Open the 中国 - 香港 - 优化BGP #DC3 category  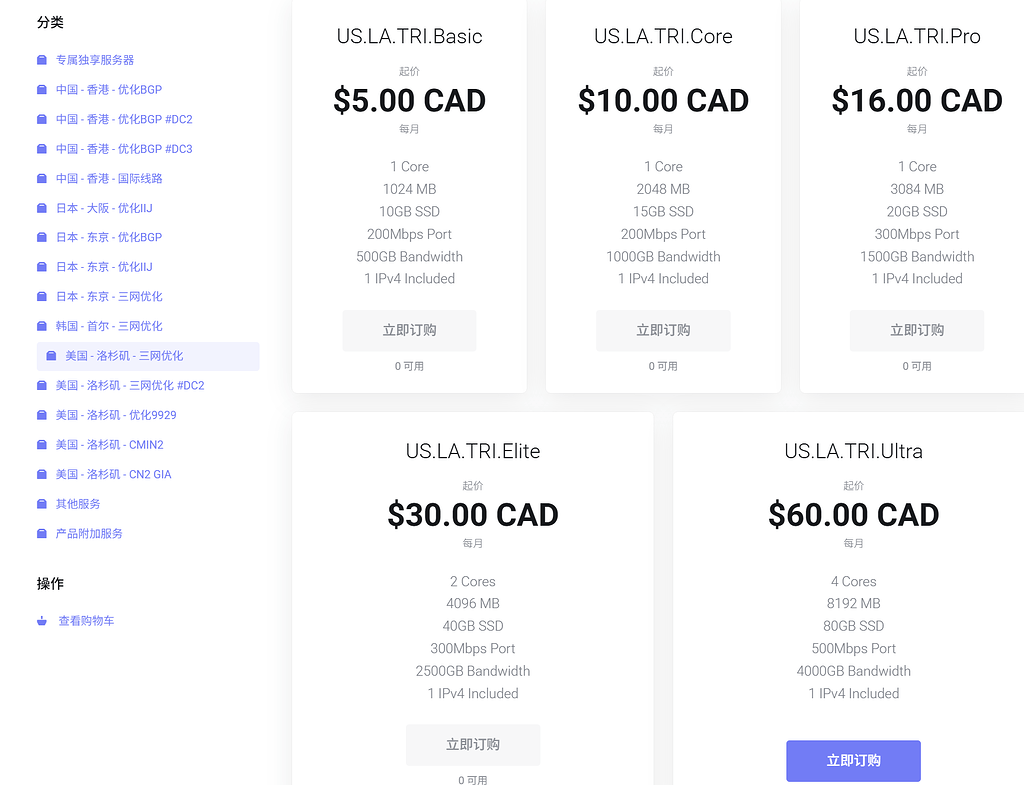(124, 149)
